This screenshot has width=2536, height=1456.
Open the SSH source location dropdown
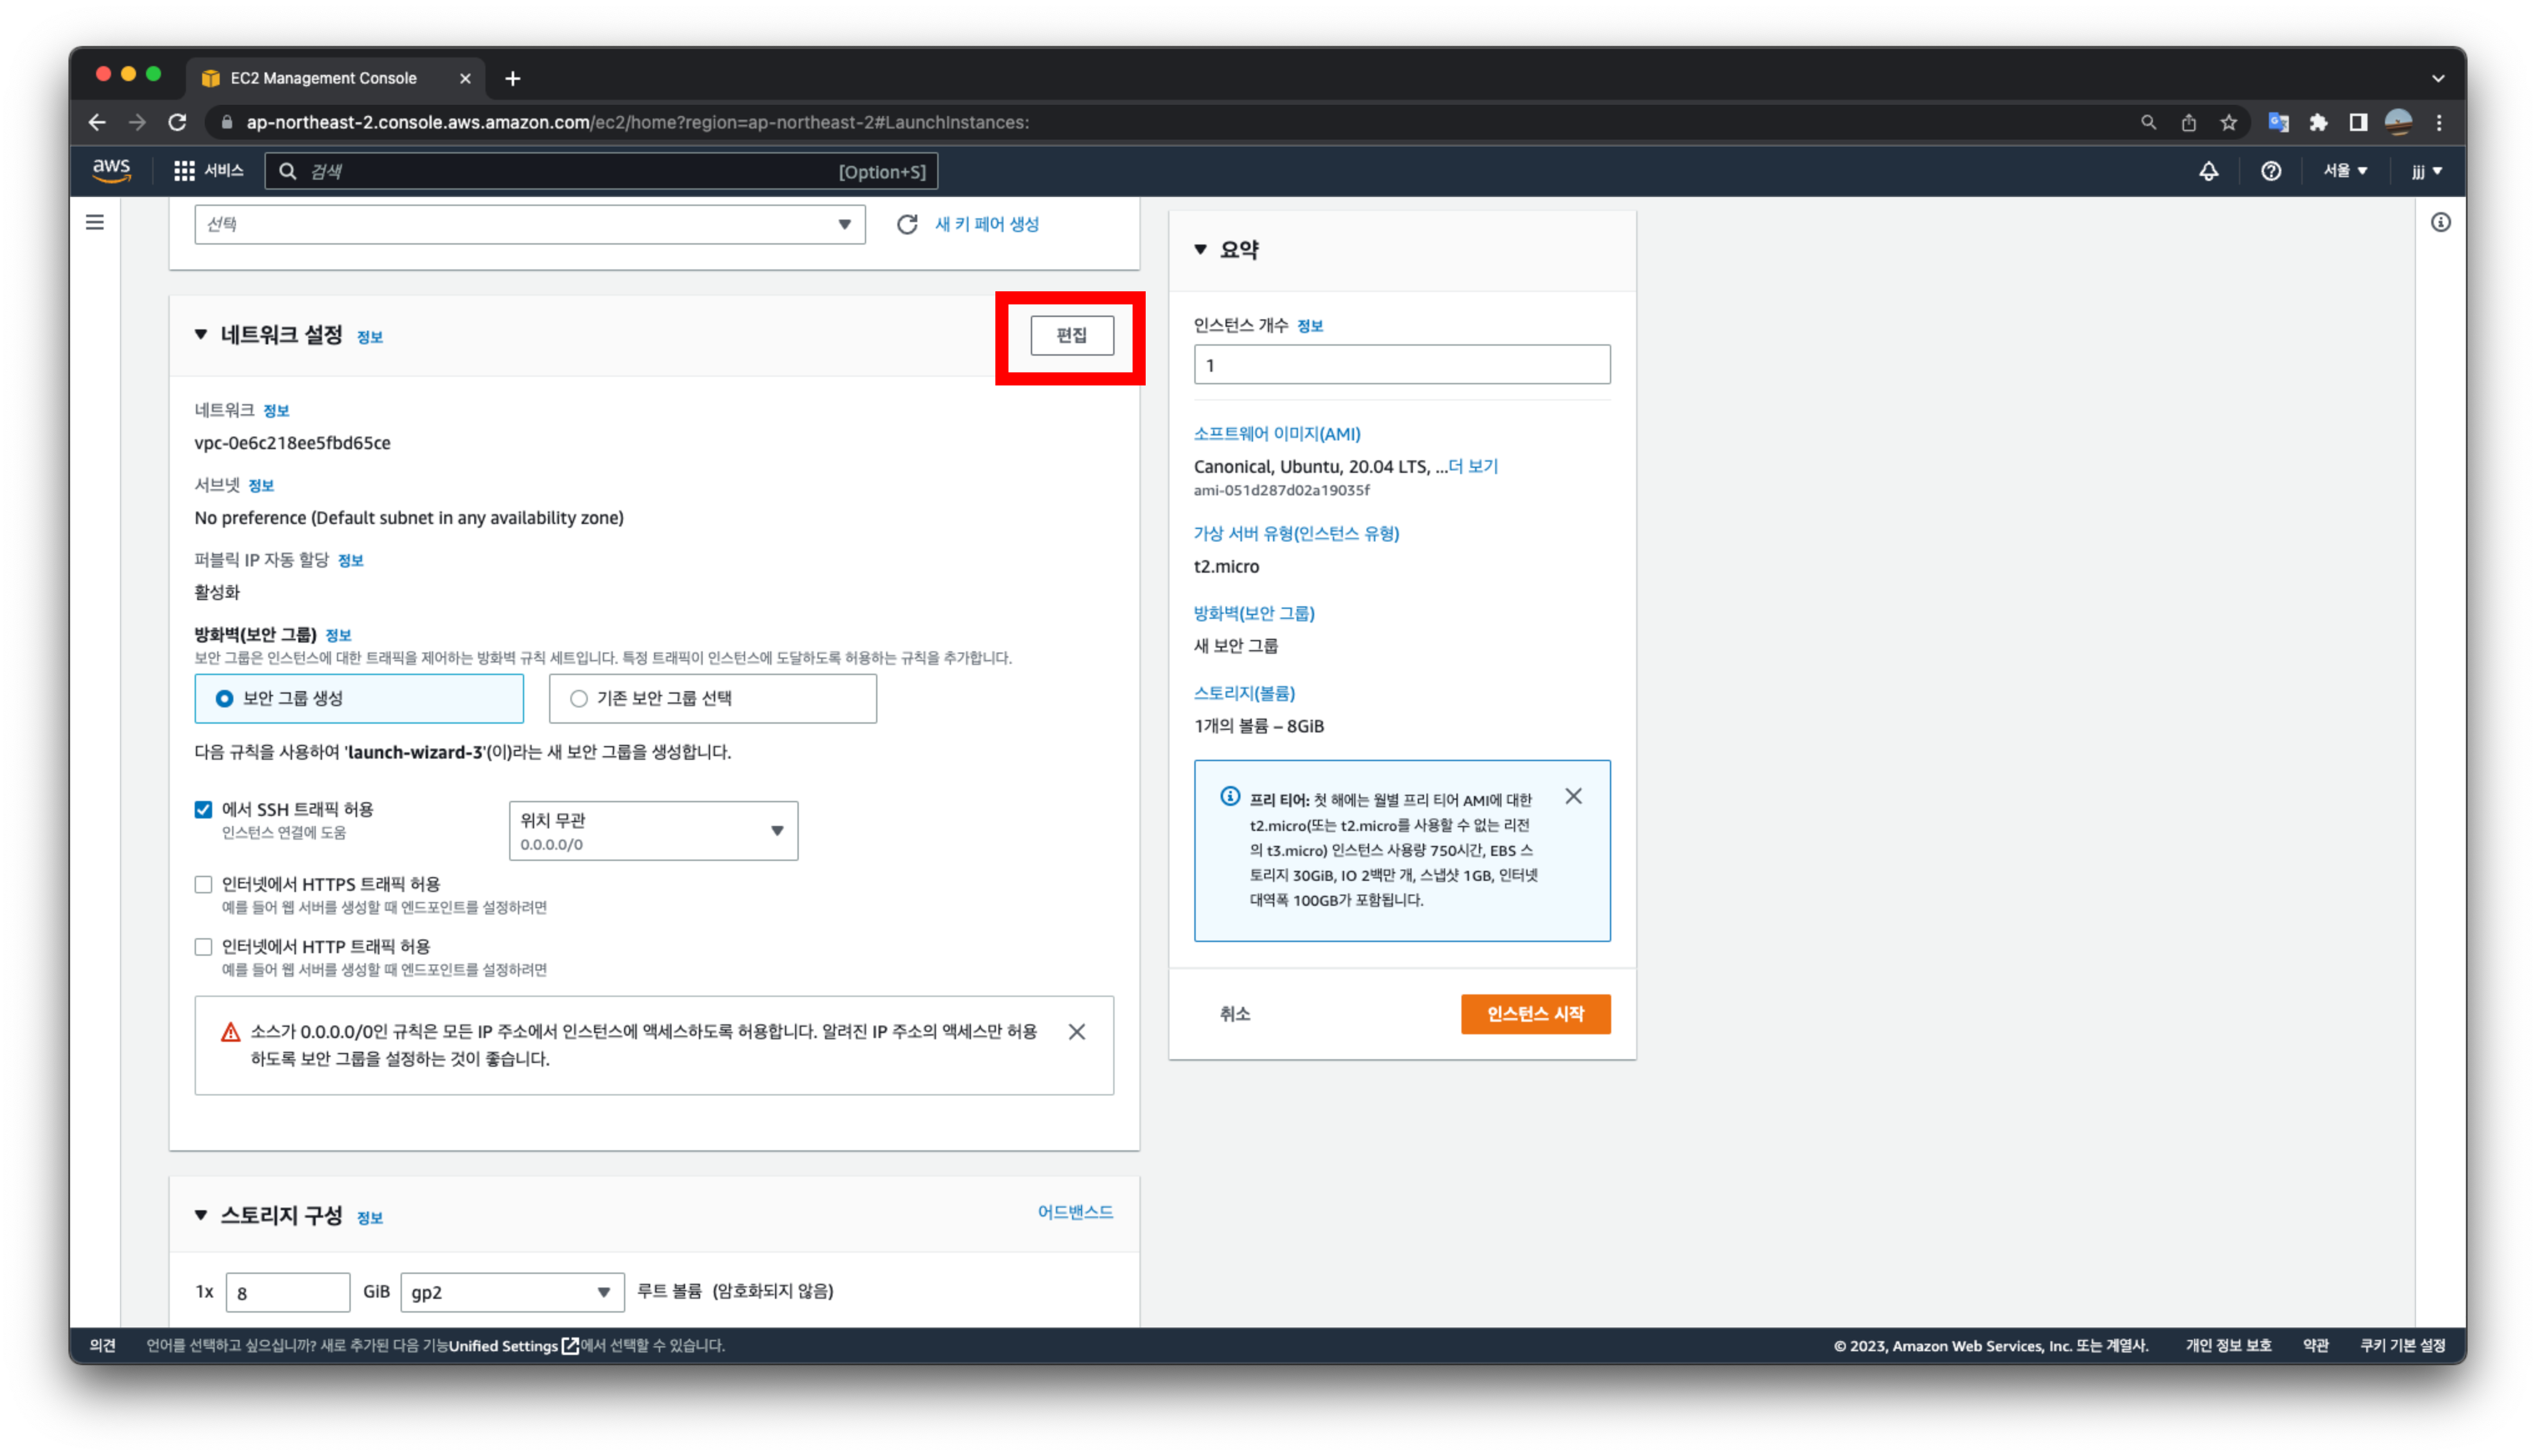[x=653, y=830]
